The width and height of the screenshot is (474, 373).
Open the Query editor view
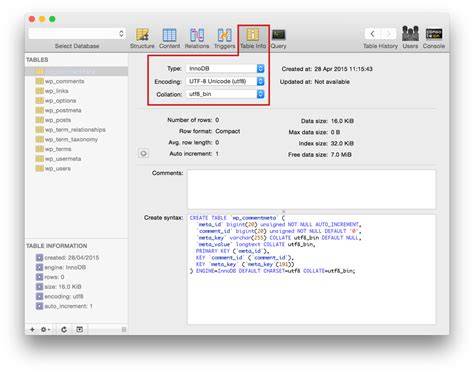click(279, 38)
